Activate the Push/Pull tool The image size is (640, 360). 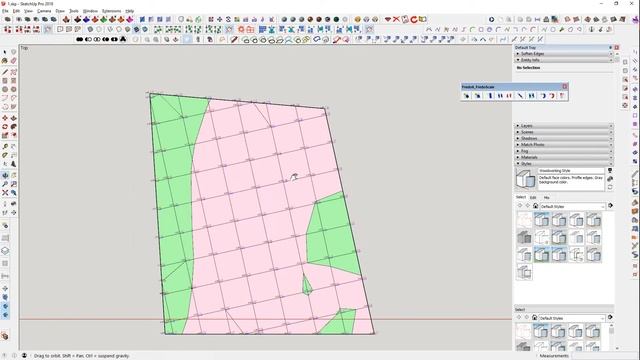click(x=13, y=118)
